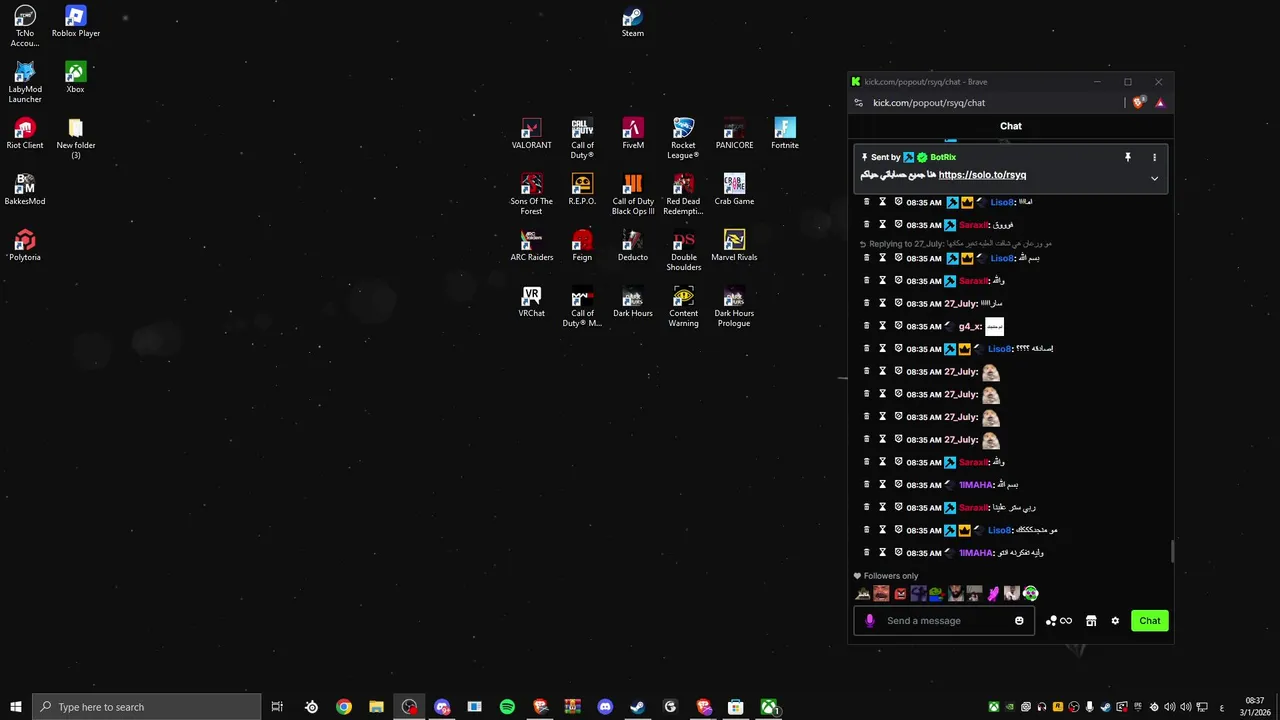Select the Riot Client desktop icon
Viewport: 1280px width, 720px height.
pos(25,134)
